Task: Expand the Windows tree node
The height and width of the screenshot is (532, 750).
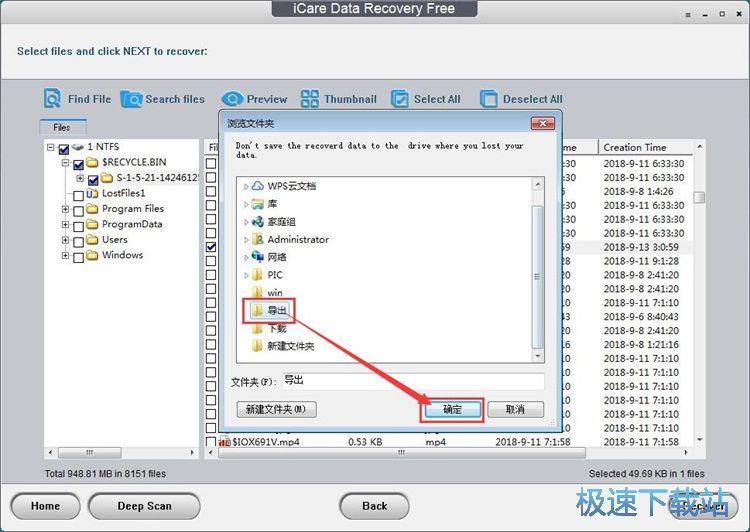Action: coord(66,255)
